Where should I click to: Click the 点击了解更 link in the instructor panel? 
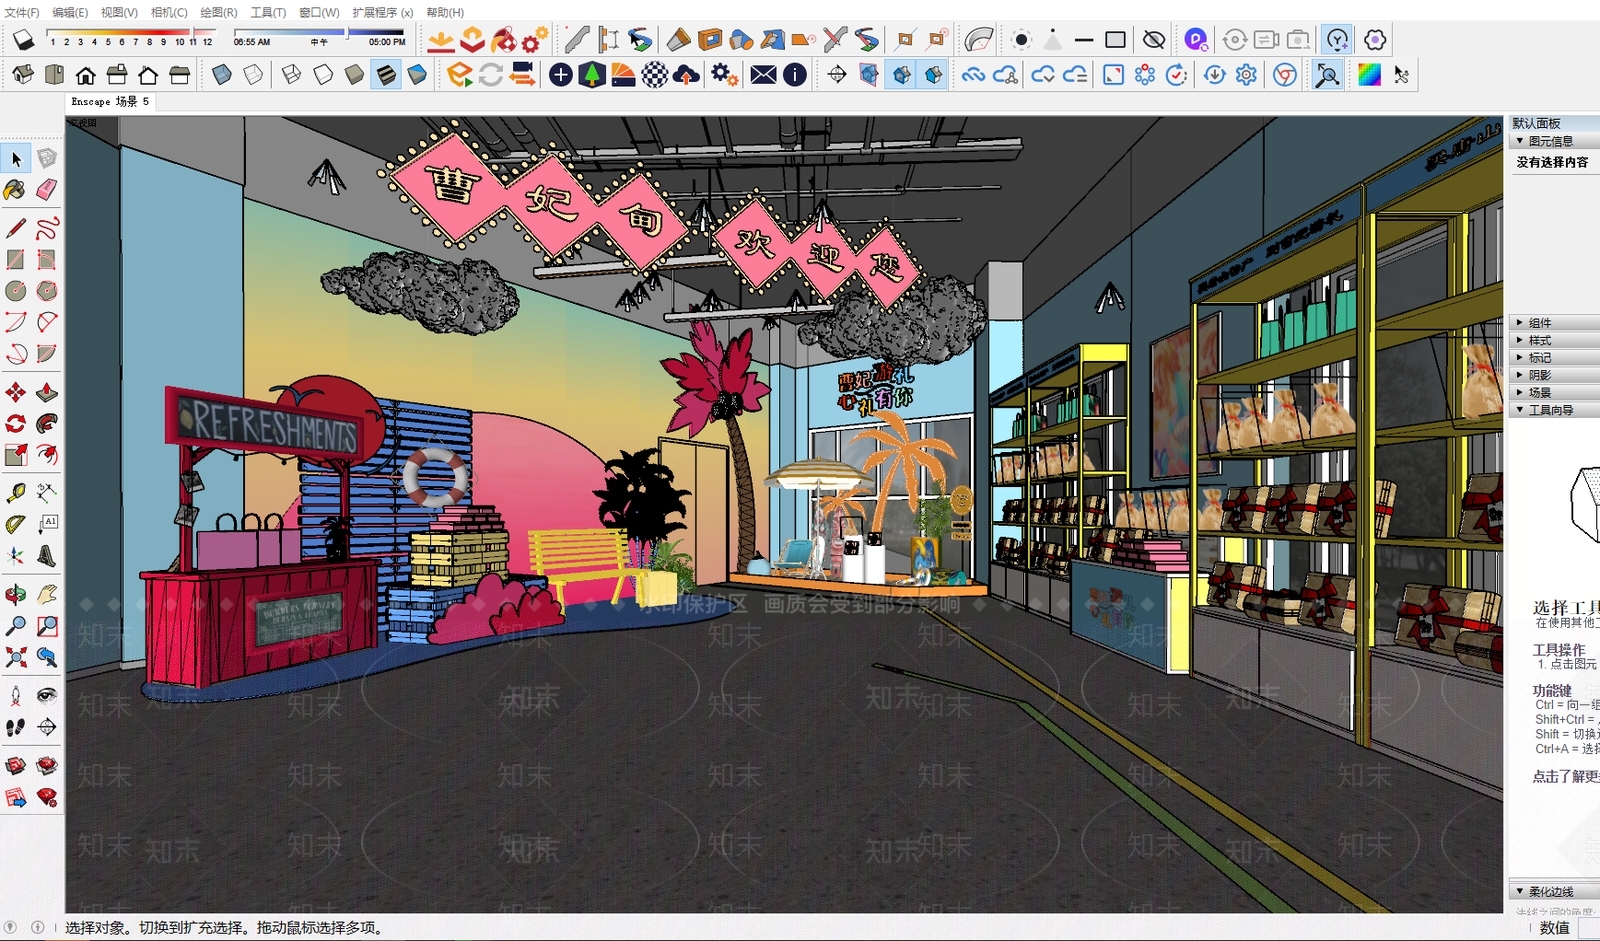pos(1565,776)
